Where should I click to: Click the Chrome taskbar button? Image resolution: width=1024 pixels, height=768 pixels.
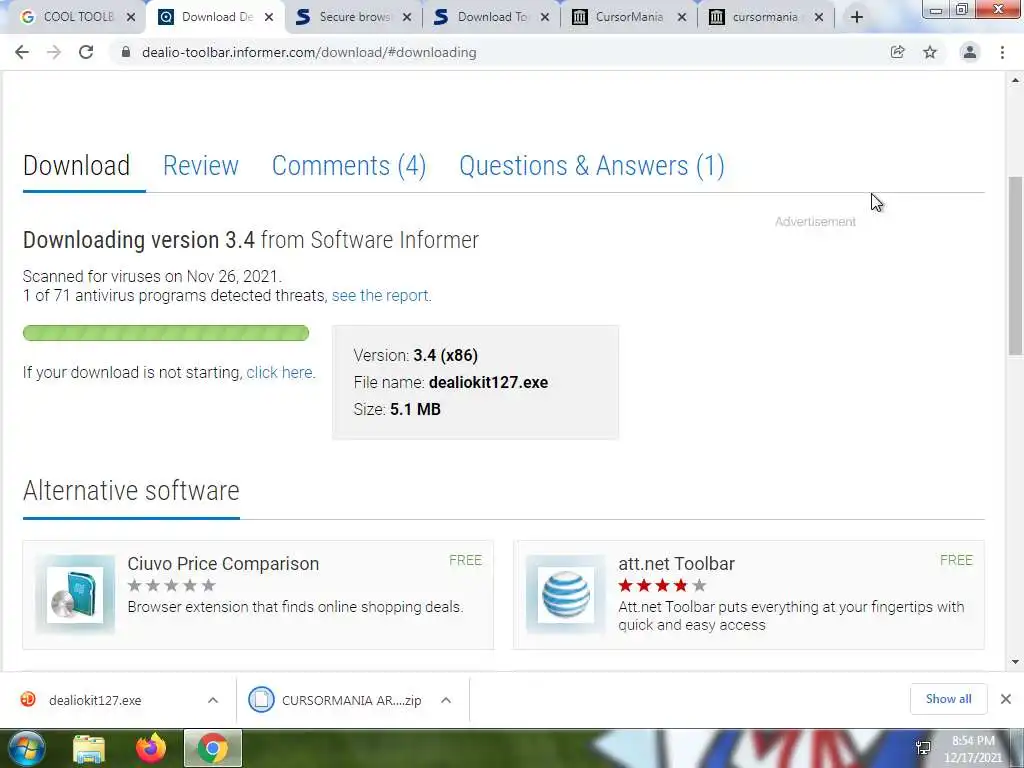tap(213, 748)
